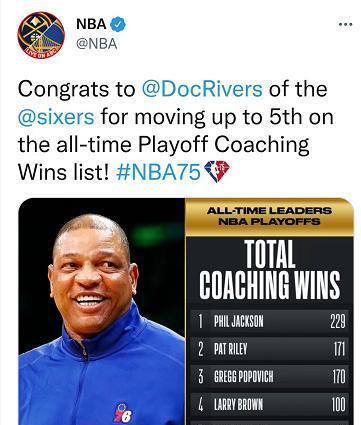Open the #NBA75 hashtag
This screenshot has height=425, width=361.
tap(158, 172)
